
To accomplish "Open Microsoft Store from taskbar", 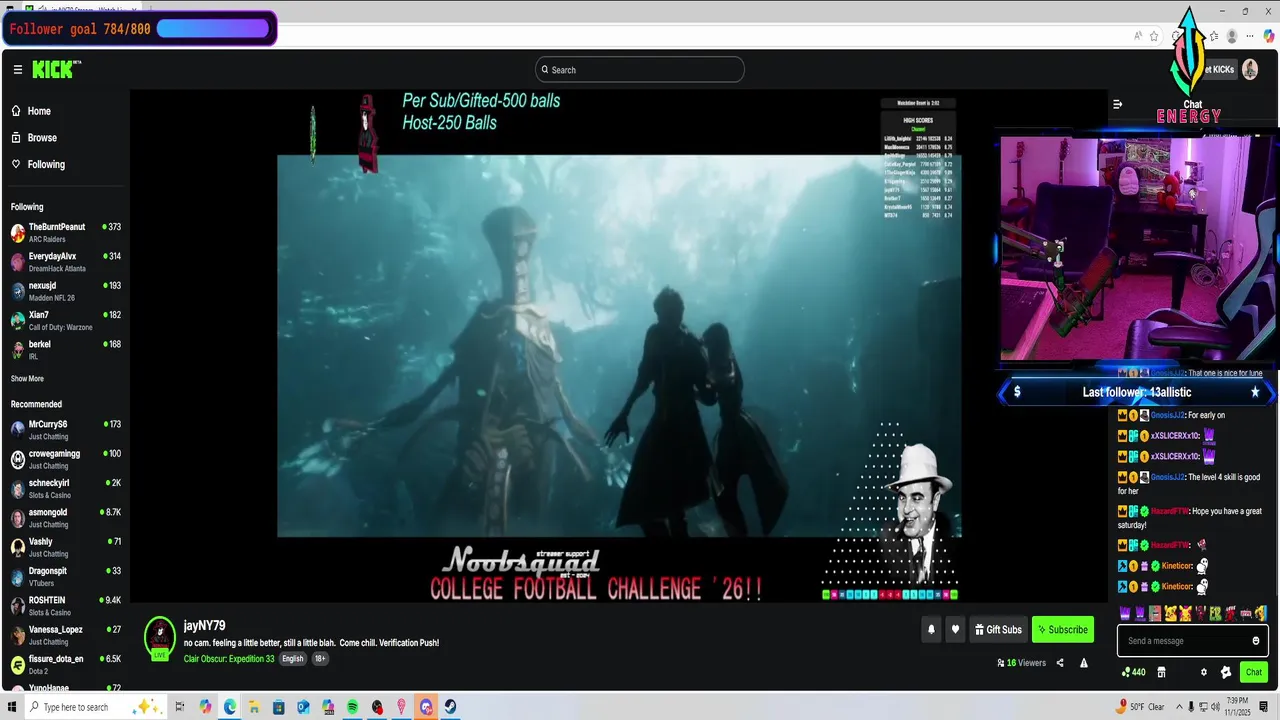I will 279,707.
